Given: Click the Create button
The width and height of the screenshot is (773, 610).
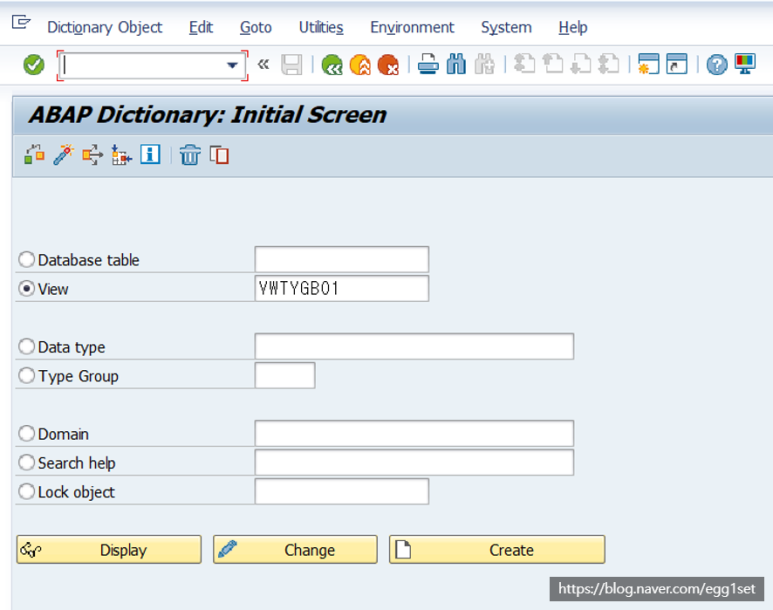Looking at the screenshot, I should tap(497, 549).
